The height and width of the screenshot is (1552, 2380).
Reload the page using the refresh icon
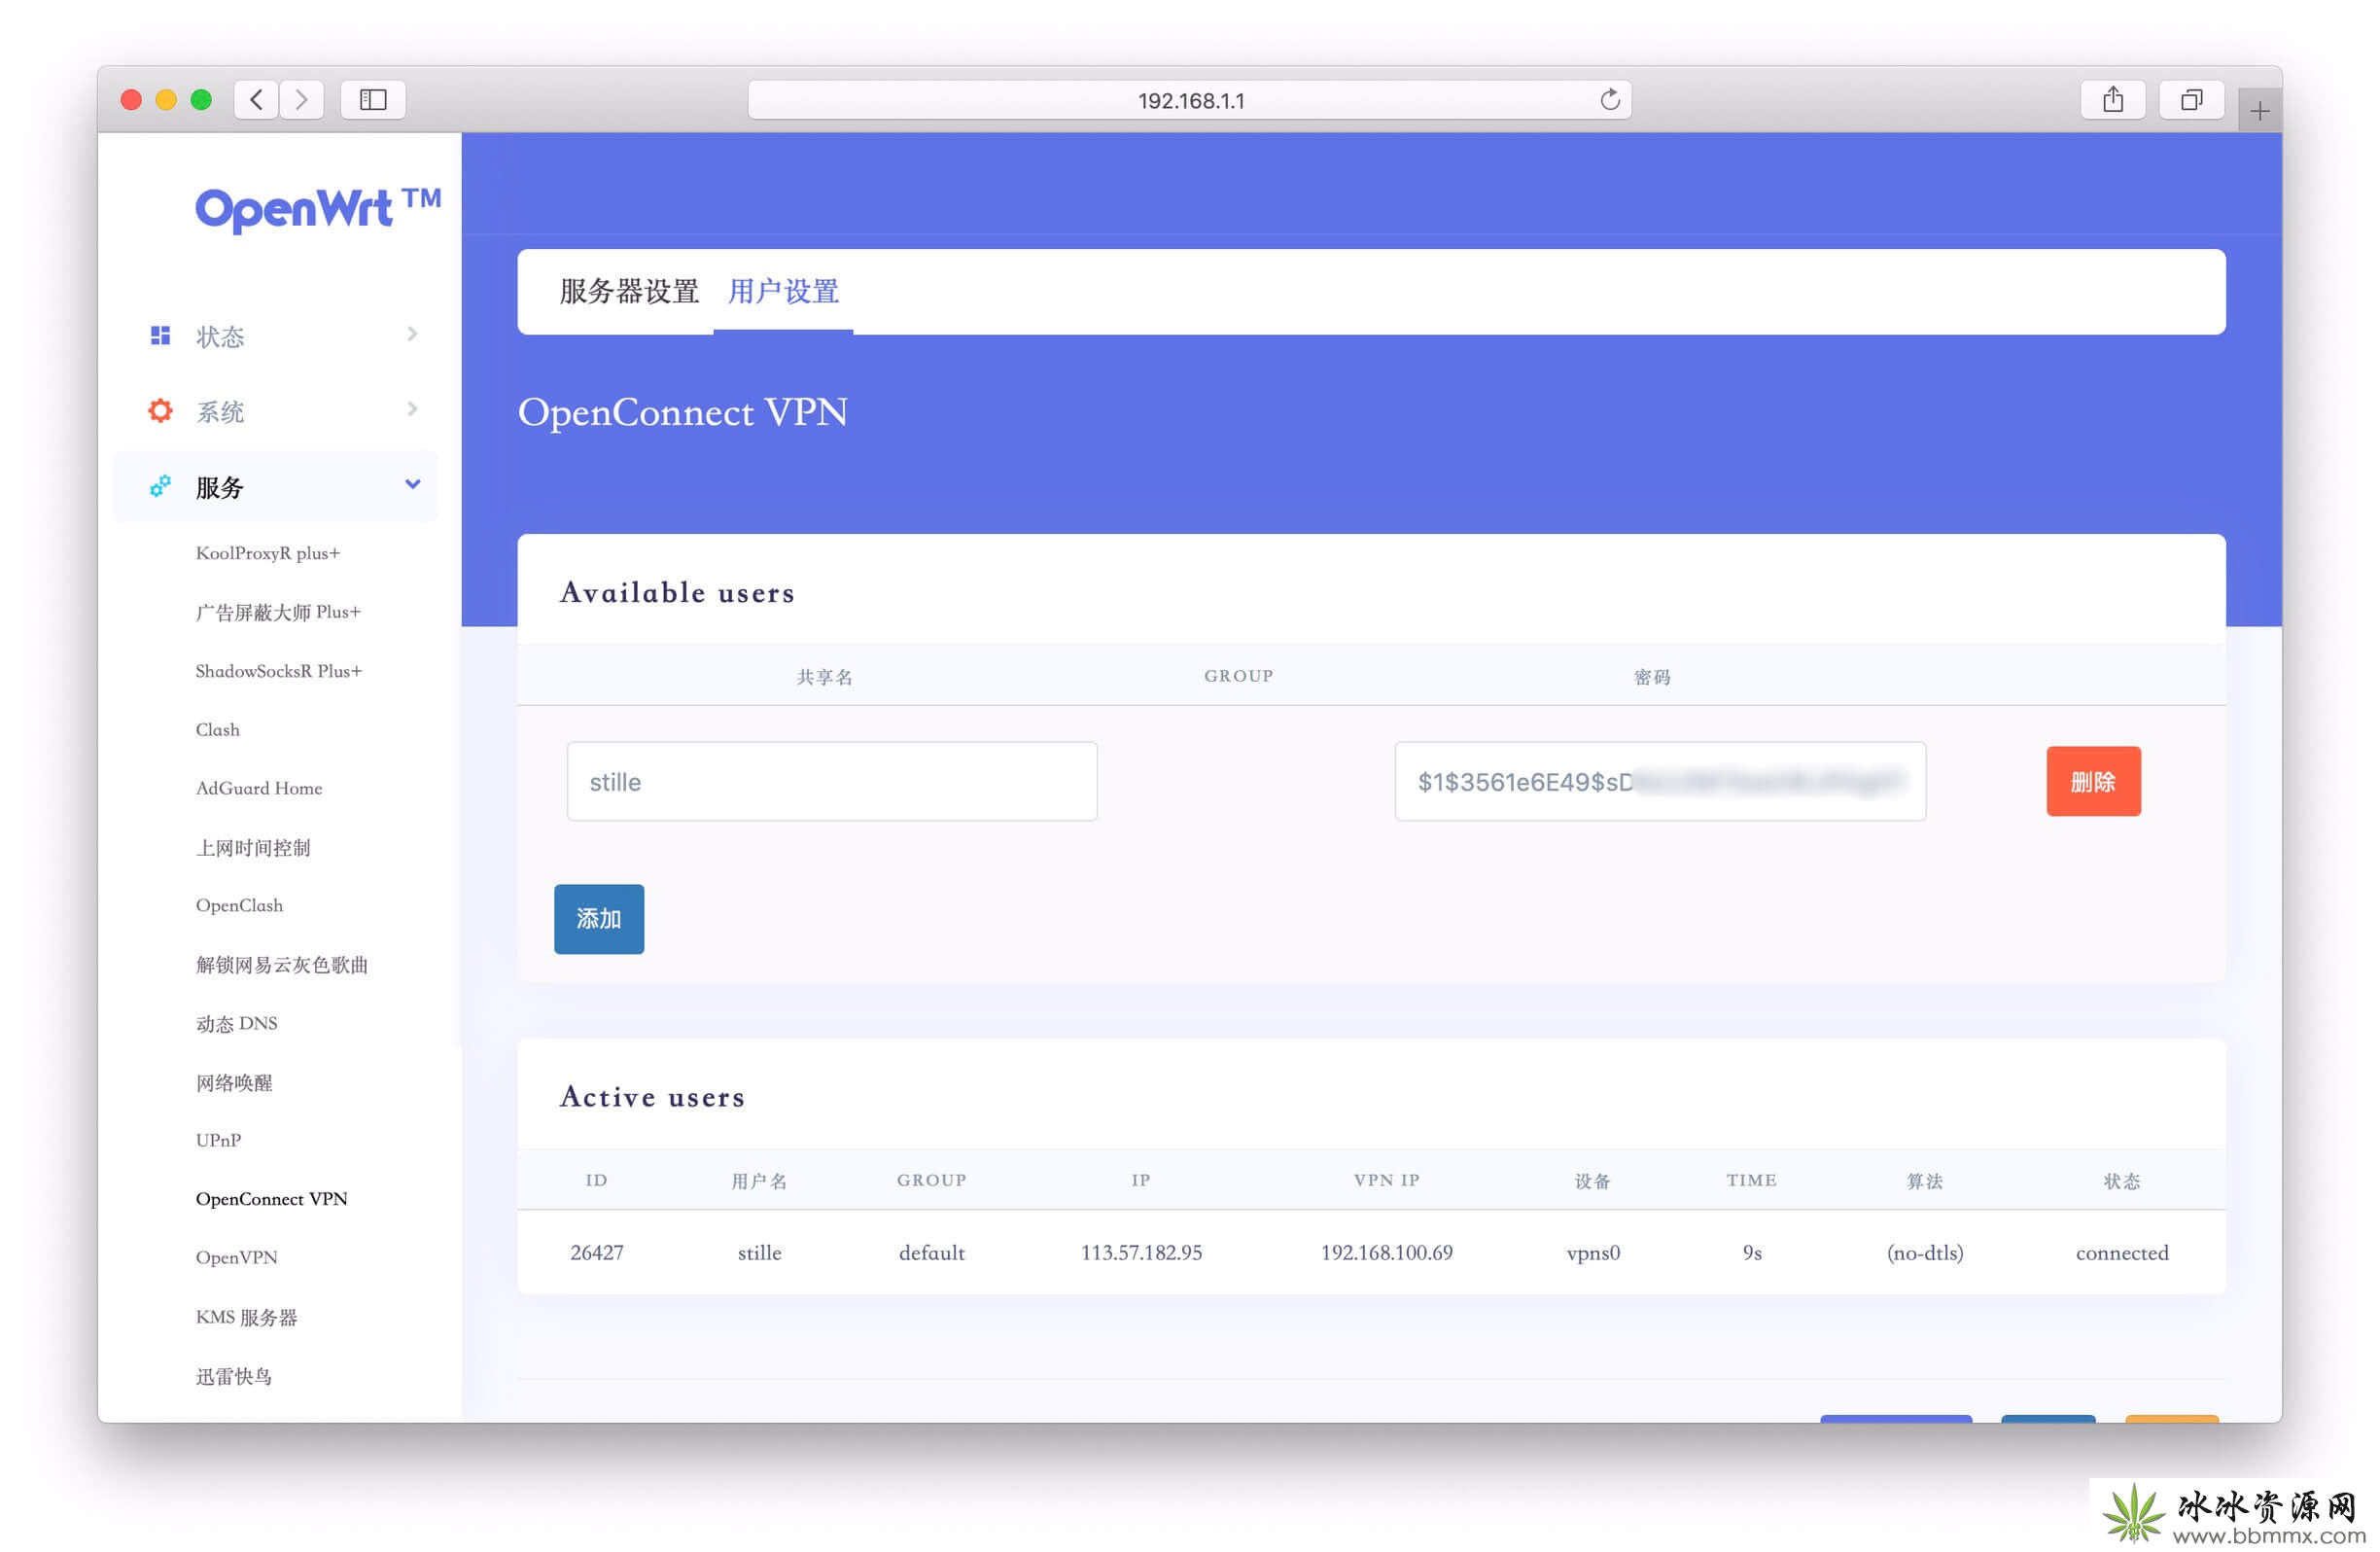1609,99
